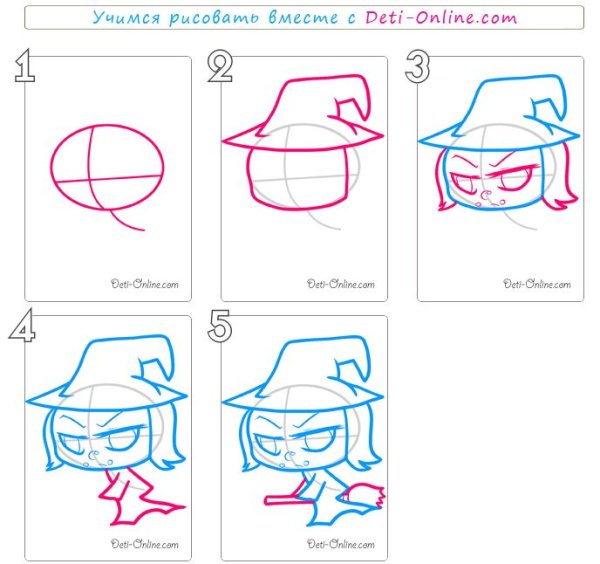This screenshot has height=564, width=600.
Task: Click the step 5 number icon
Action: (220, 326)
